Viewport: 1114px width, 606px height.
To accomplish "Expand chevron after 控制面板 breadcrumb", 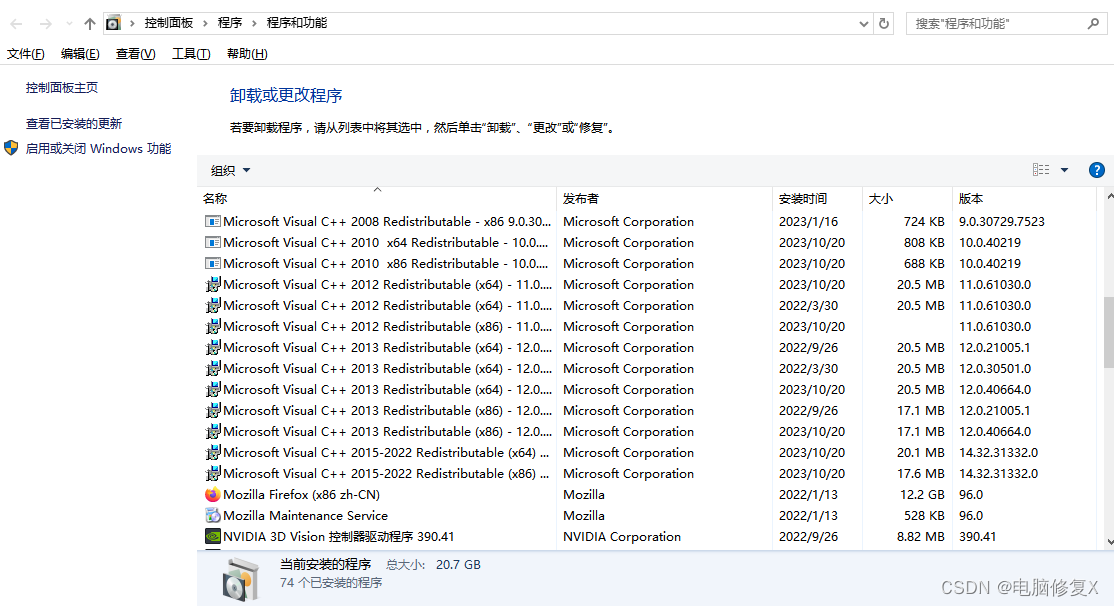I will 205,23.
